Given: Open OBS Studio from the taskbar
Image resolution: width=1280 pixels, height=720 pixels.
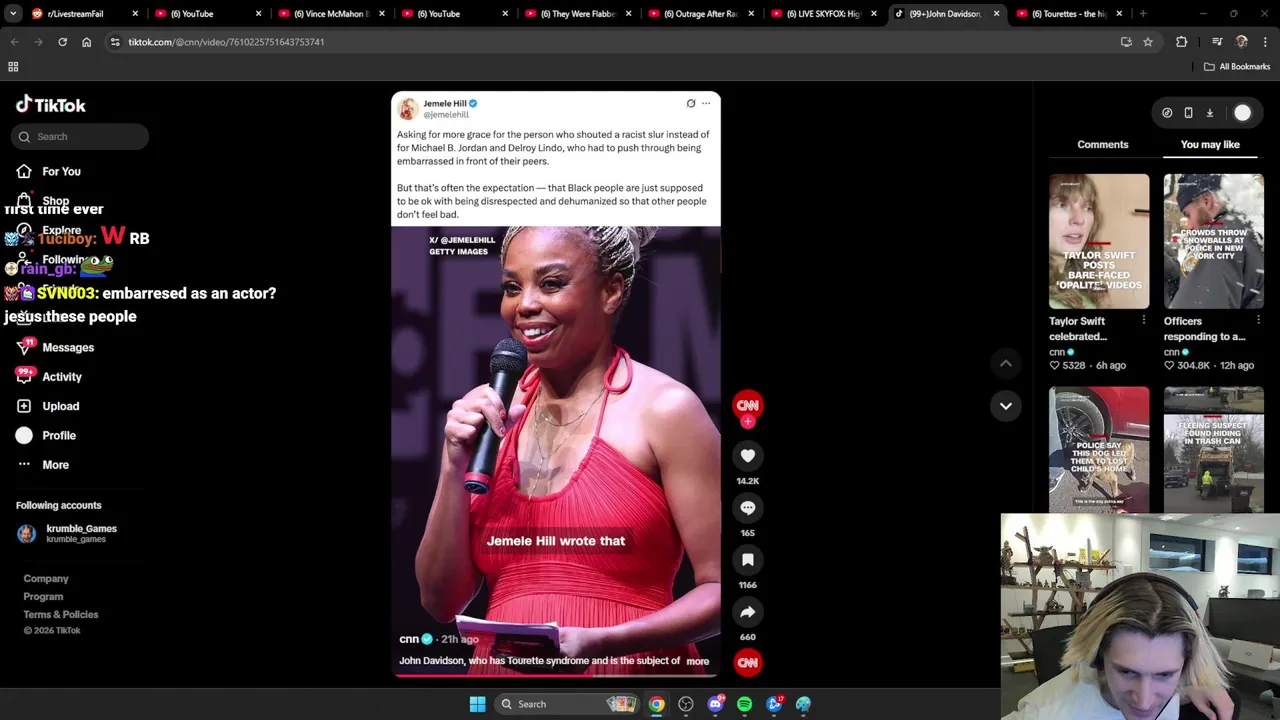Looking at the screenshot, I should [x=686, y=704].
